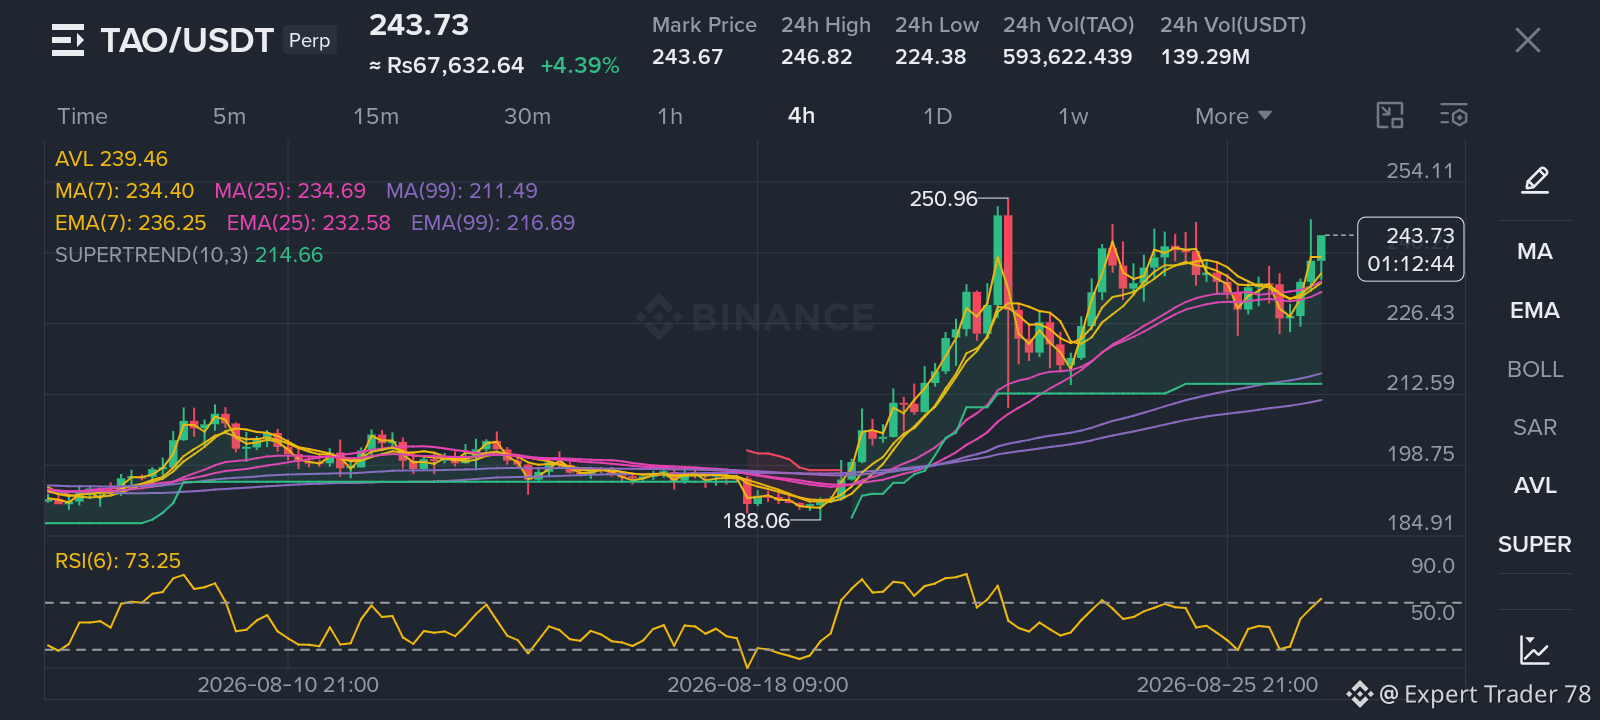Click the split-screen chart layout icon
1600x720 pixels.
pos(1390,116)
